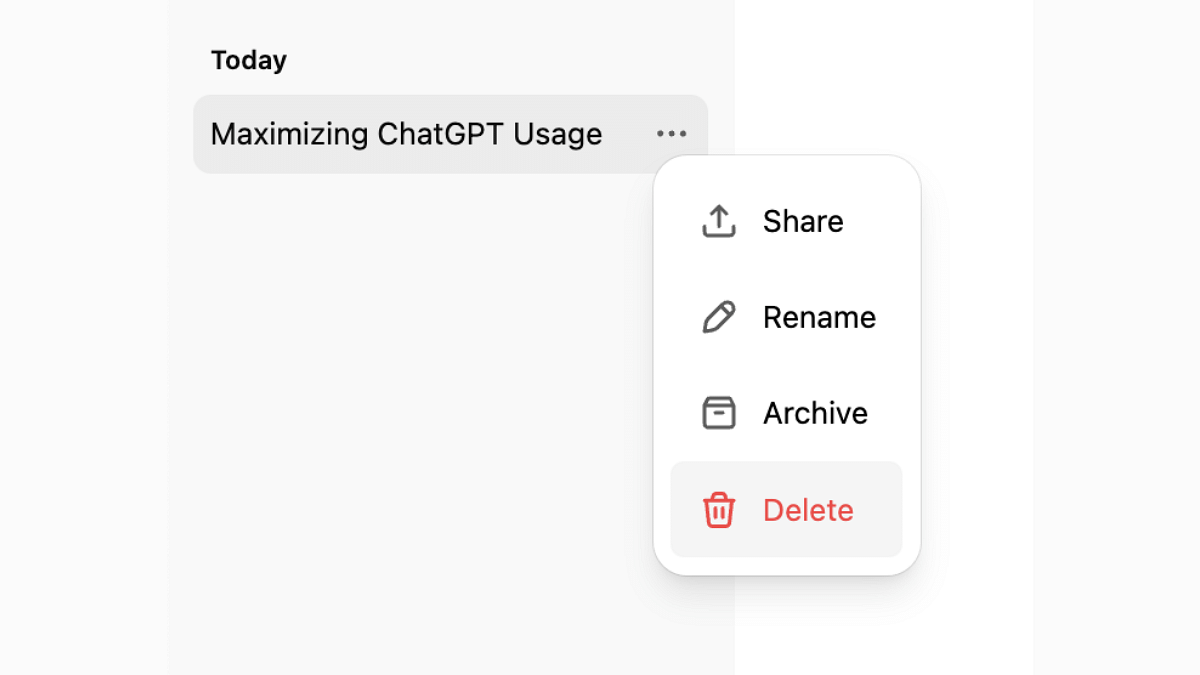This screenshot has height=675, width=1200.
Task: Click the Today section heading
Action: coord(249,60)
